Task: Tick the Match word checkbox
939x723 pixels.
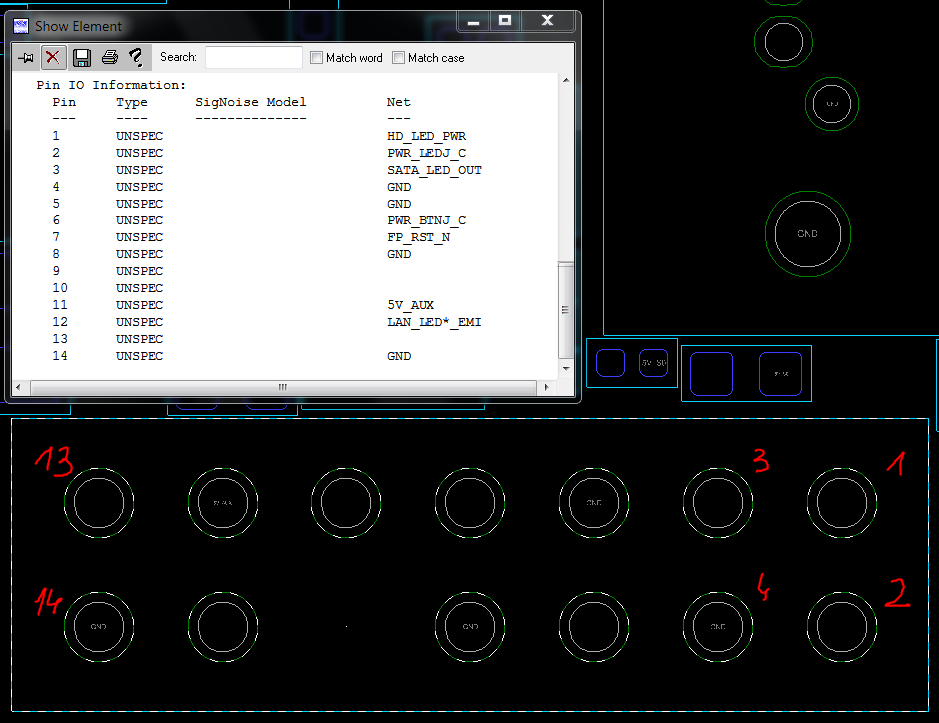Action: [x=316, y=58]
